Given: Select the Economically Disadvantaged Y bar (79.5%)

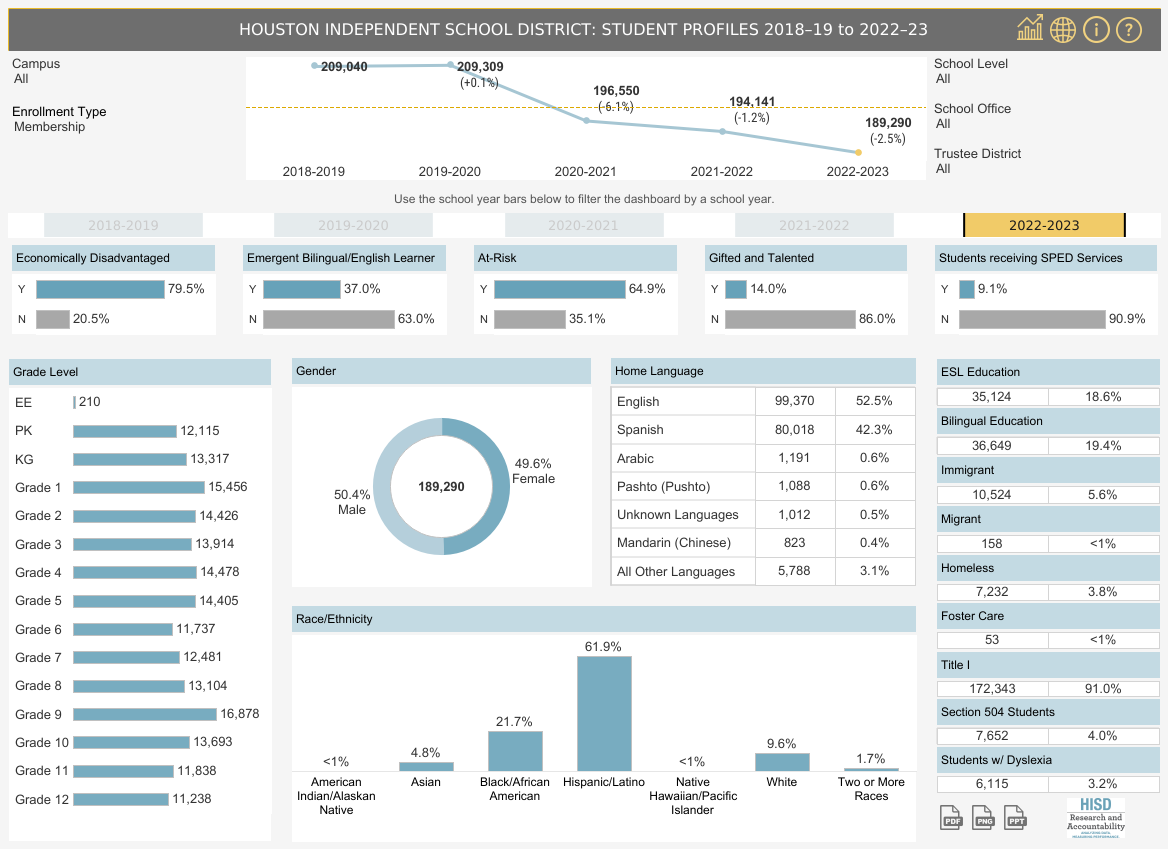Looking at the screenshot, I should tap(100, 289).
